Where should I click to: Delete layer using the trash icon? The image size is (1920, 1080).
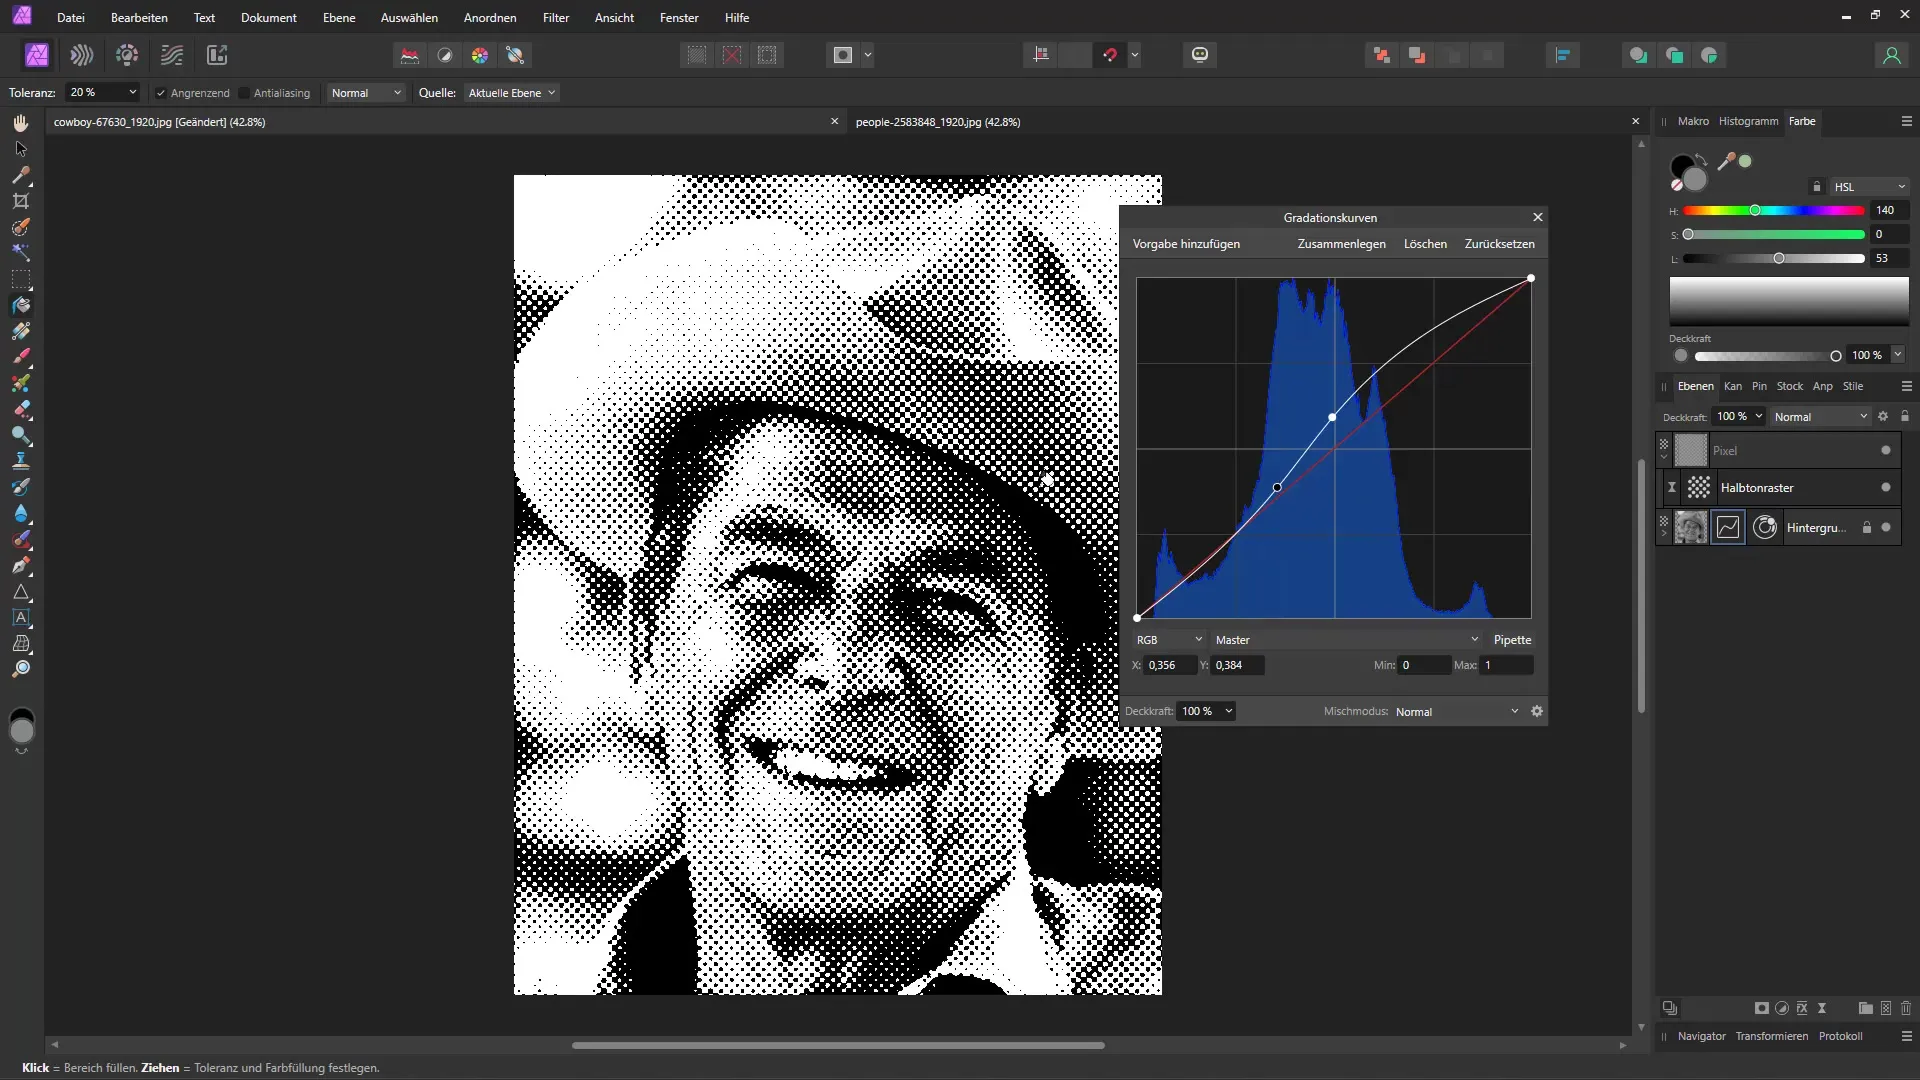[x=1905, y=1008]
